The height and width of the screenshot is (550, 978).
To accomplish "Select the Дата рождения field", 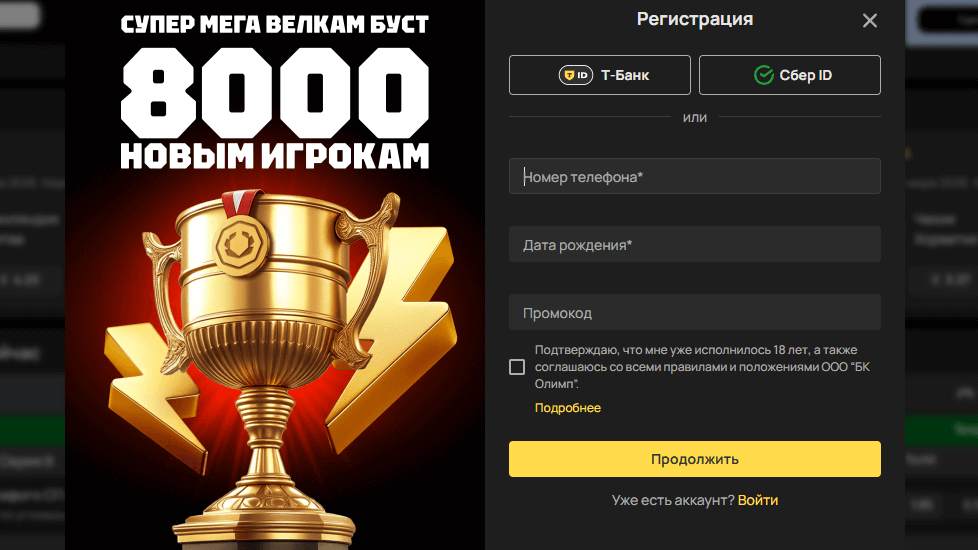I will click(695, 244).
